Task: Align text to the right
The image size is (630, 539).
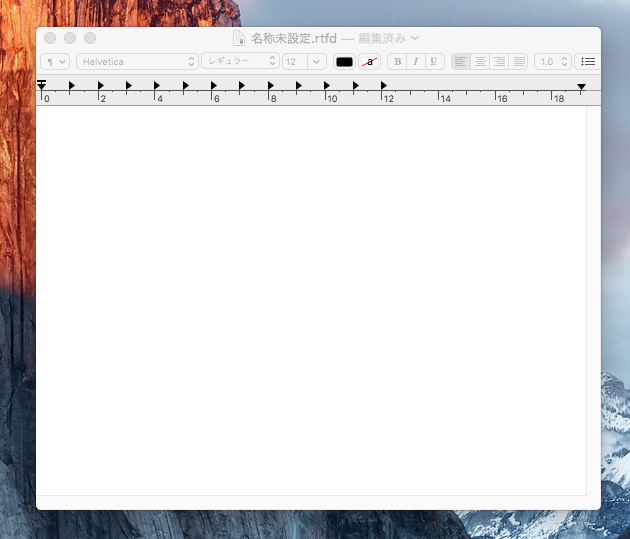Action: [x=499, y=62]
